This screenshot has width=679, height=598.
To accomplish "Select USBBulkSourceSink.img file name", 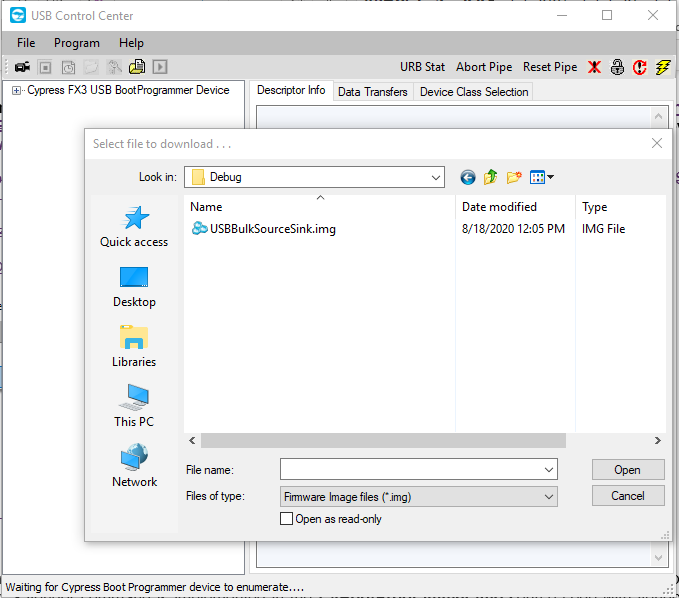I will [273, 229].
